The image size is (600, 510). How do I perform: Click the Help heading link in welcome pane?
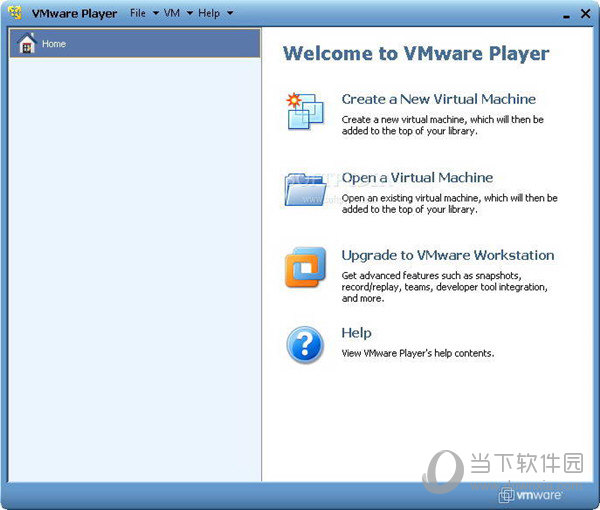click(x=356, y=333)
